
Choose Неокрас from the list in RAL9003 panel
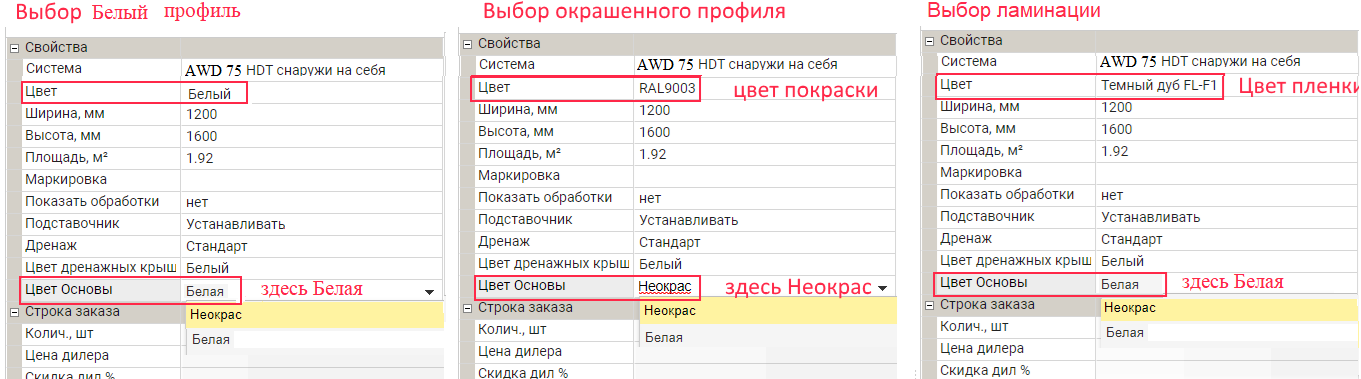pos(769,311)
